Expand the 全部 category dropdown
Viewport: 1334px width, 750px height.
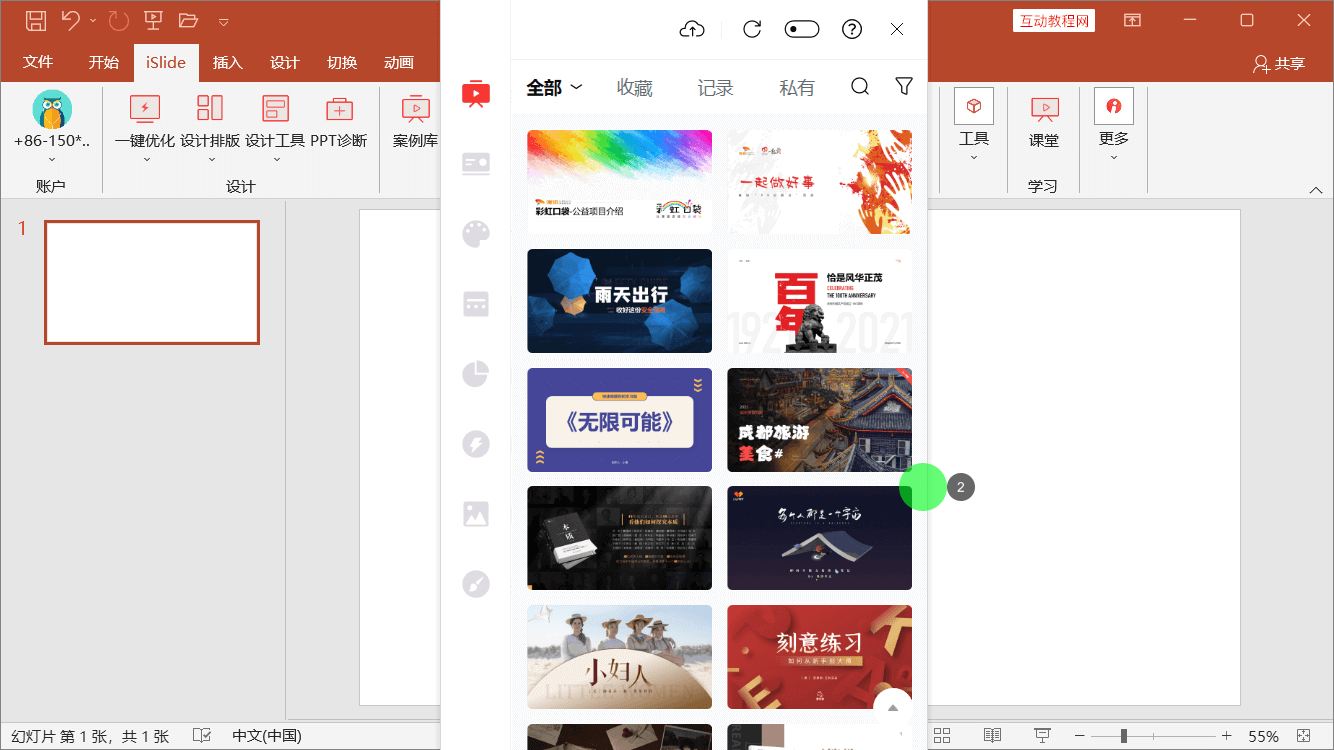tap(554, 88)
